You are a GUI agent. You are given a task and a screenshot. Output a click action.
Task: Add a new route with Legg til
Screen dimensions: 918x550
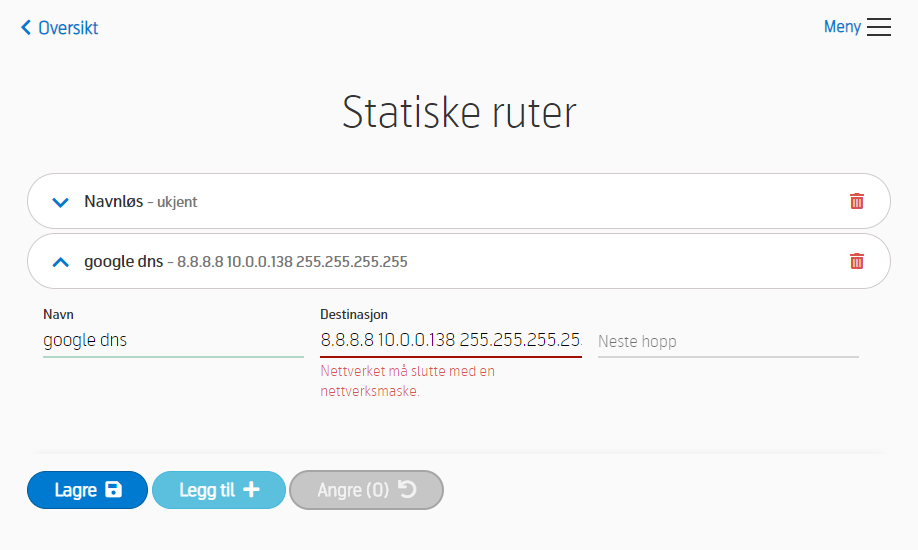pyautogui.click(x=219, y=490)
